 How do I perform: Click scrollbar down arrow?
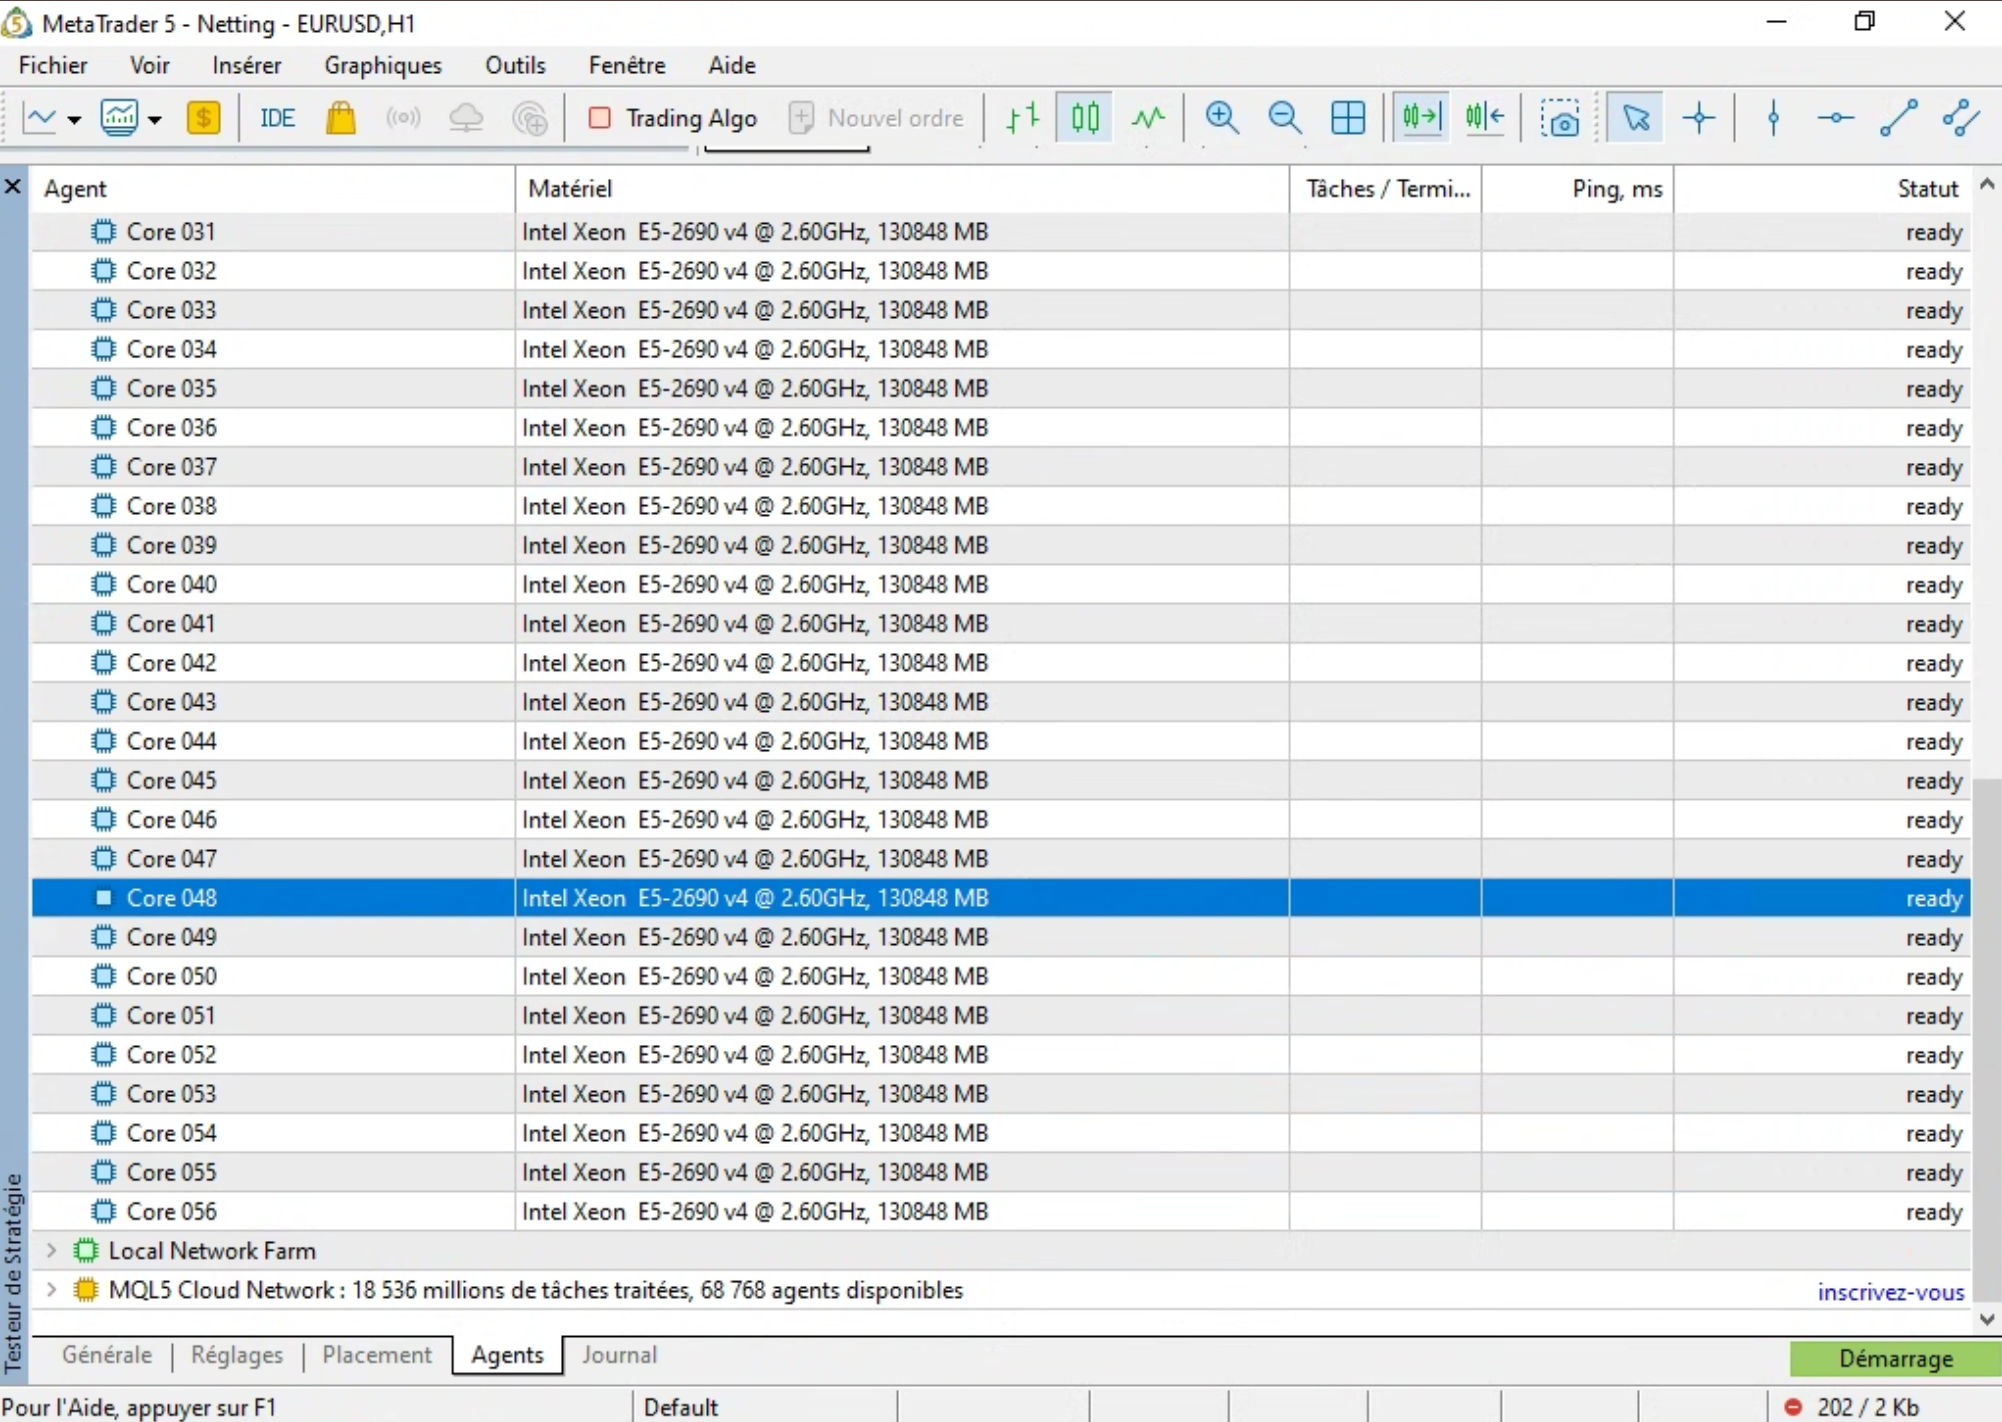tap(1987, 1320)
